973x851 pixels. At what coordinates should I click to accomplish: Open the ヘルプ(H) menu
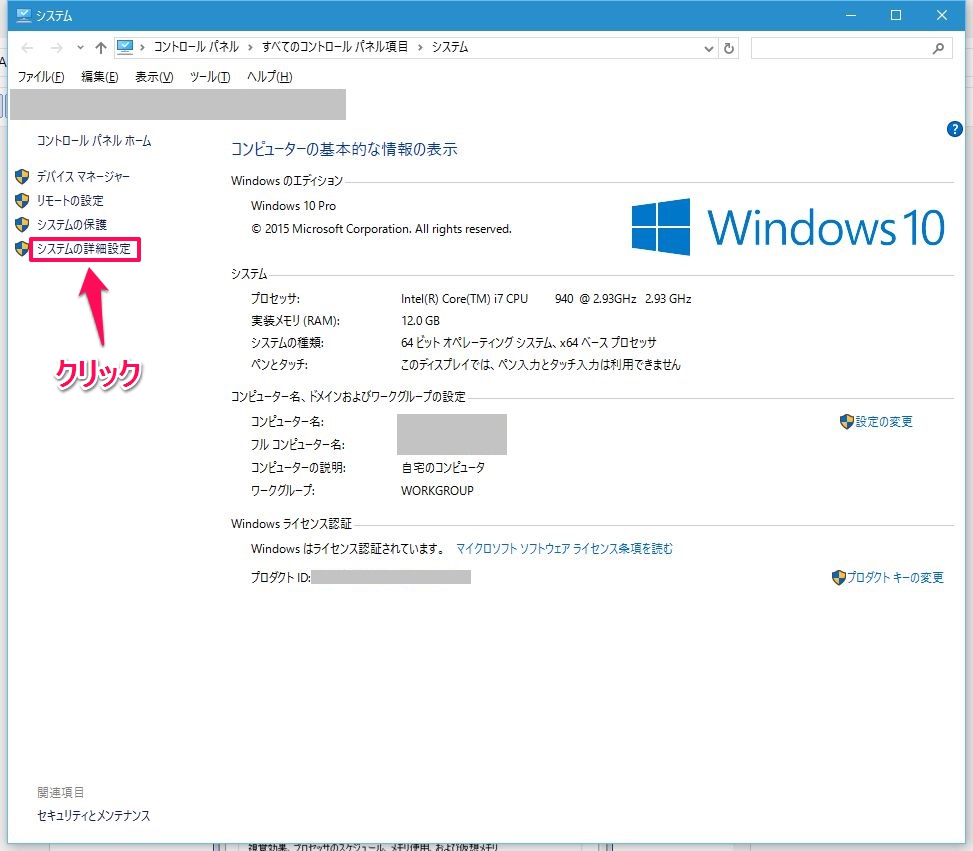point(269,77)
